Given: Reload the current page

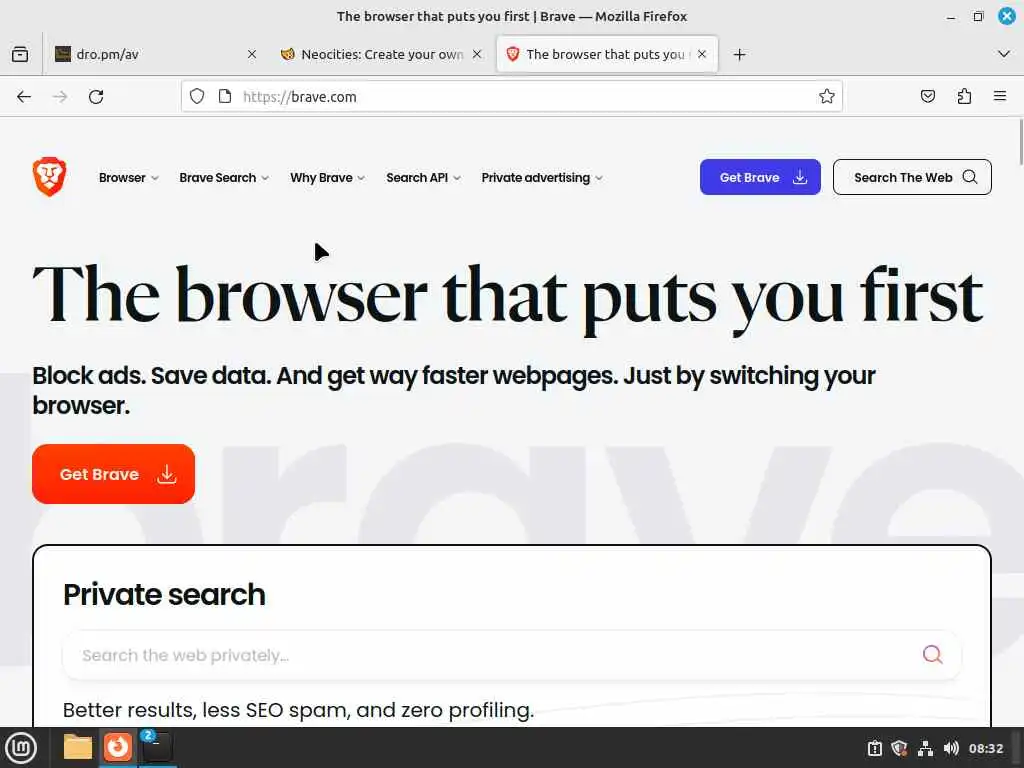Looking at the screenshot, I should pos(96,97).
